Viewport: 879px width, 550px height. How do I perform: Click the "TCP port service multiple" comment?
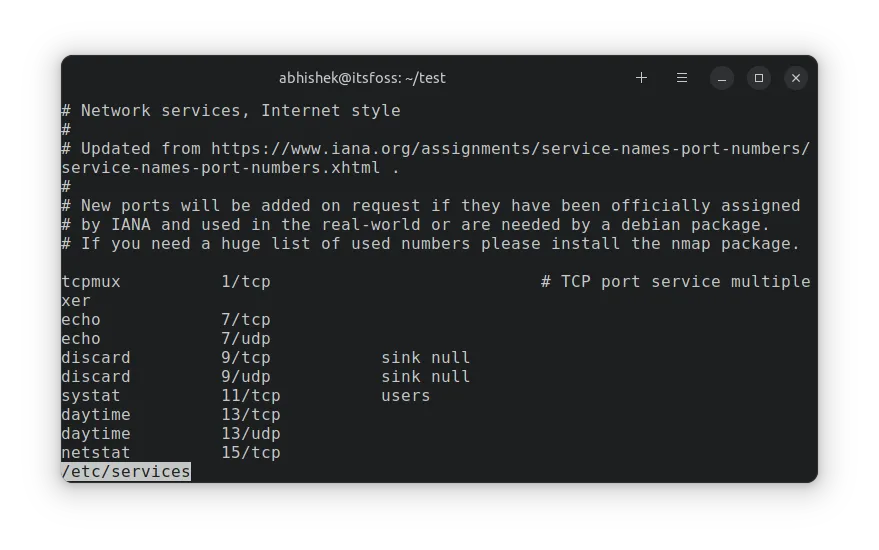685,281
